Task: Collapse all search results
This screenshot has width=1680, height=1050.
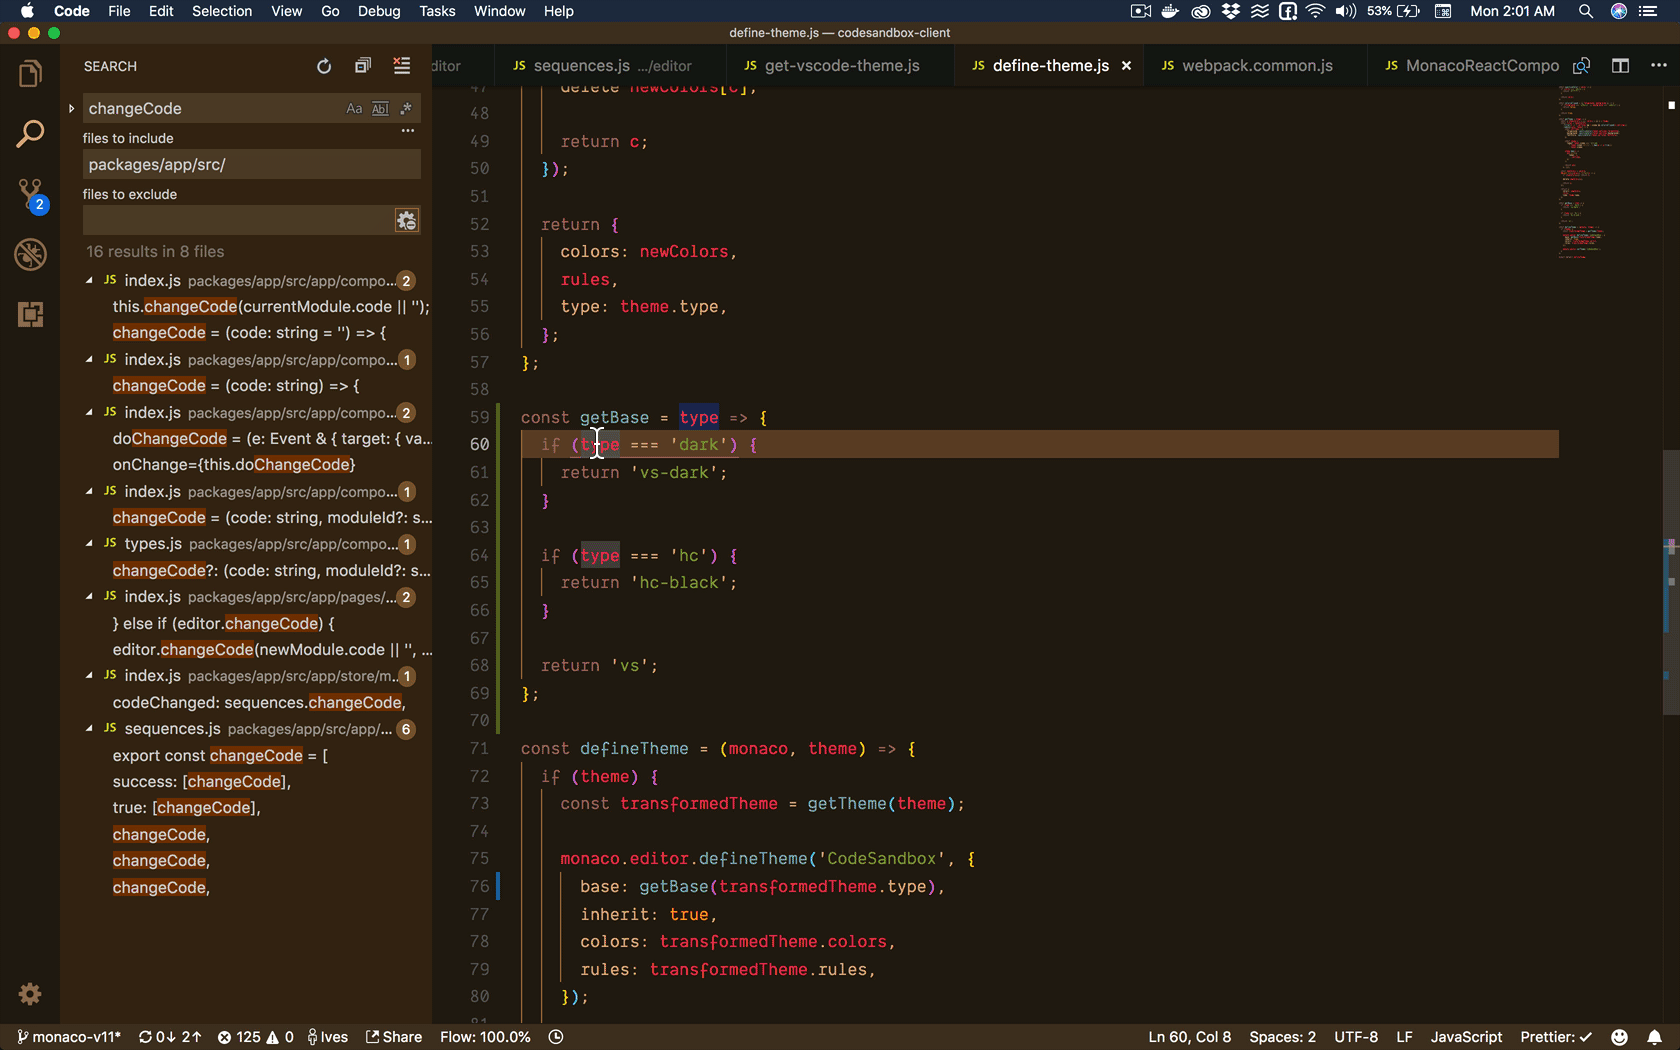Action: (x=363, y=66)
